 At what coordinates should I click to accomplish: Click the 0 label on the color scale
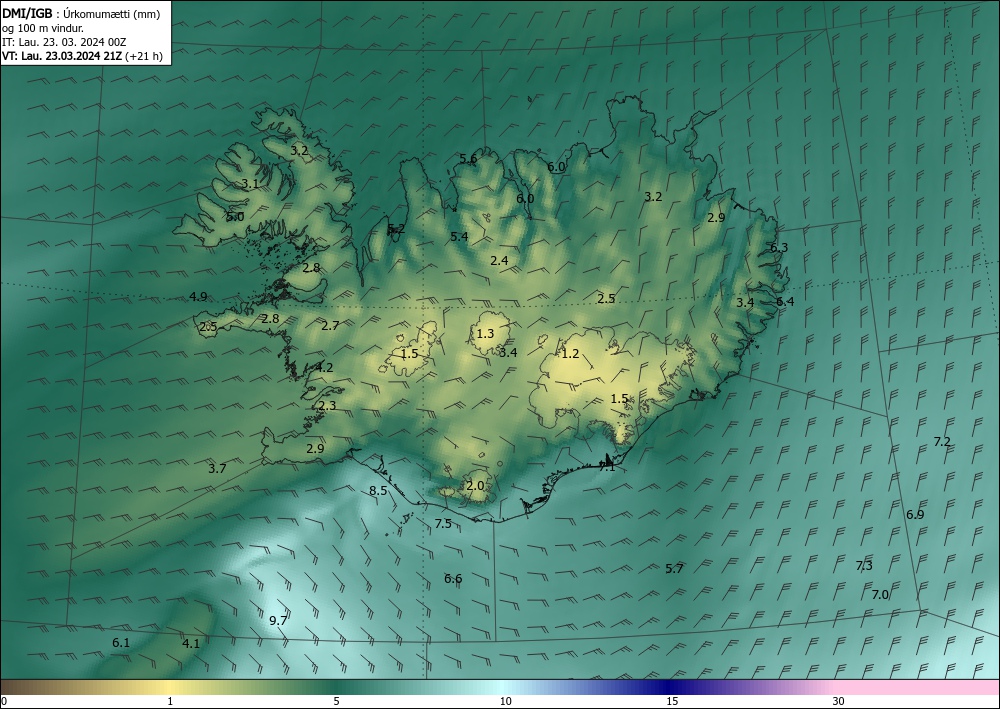(4, 701)
